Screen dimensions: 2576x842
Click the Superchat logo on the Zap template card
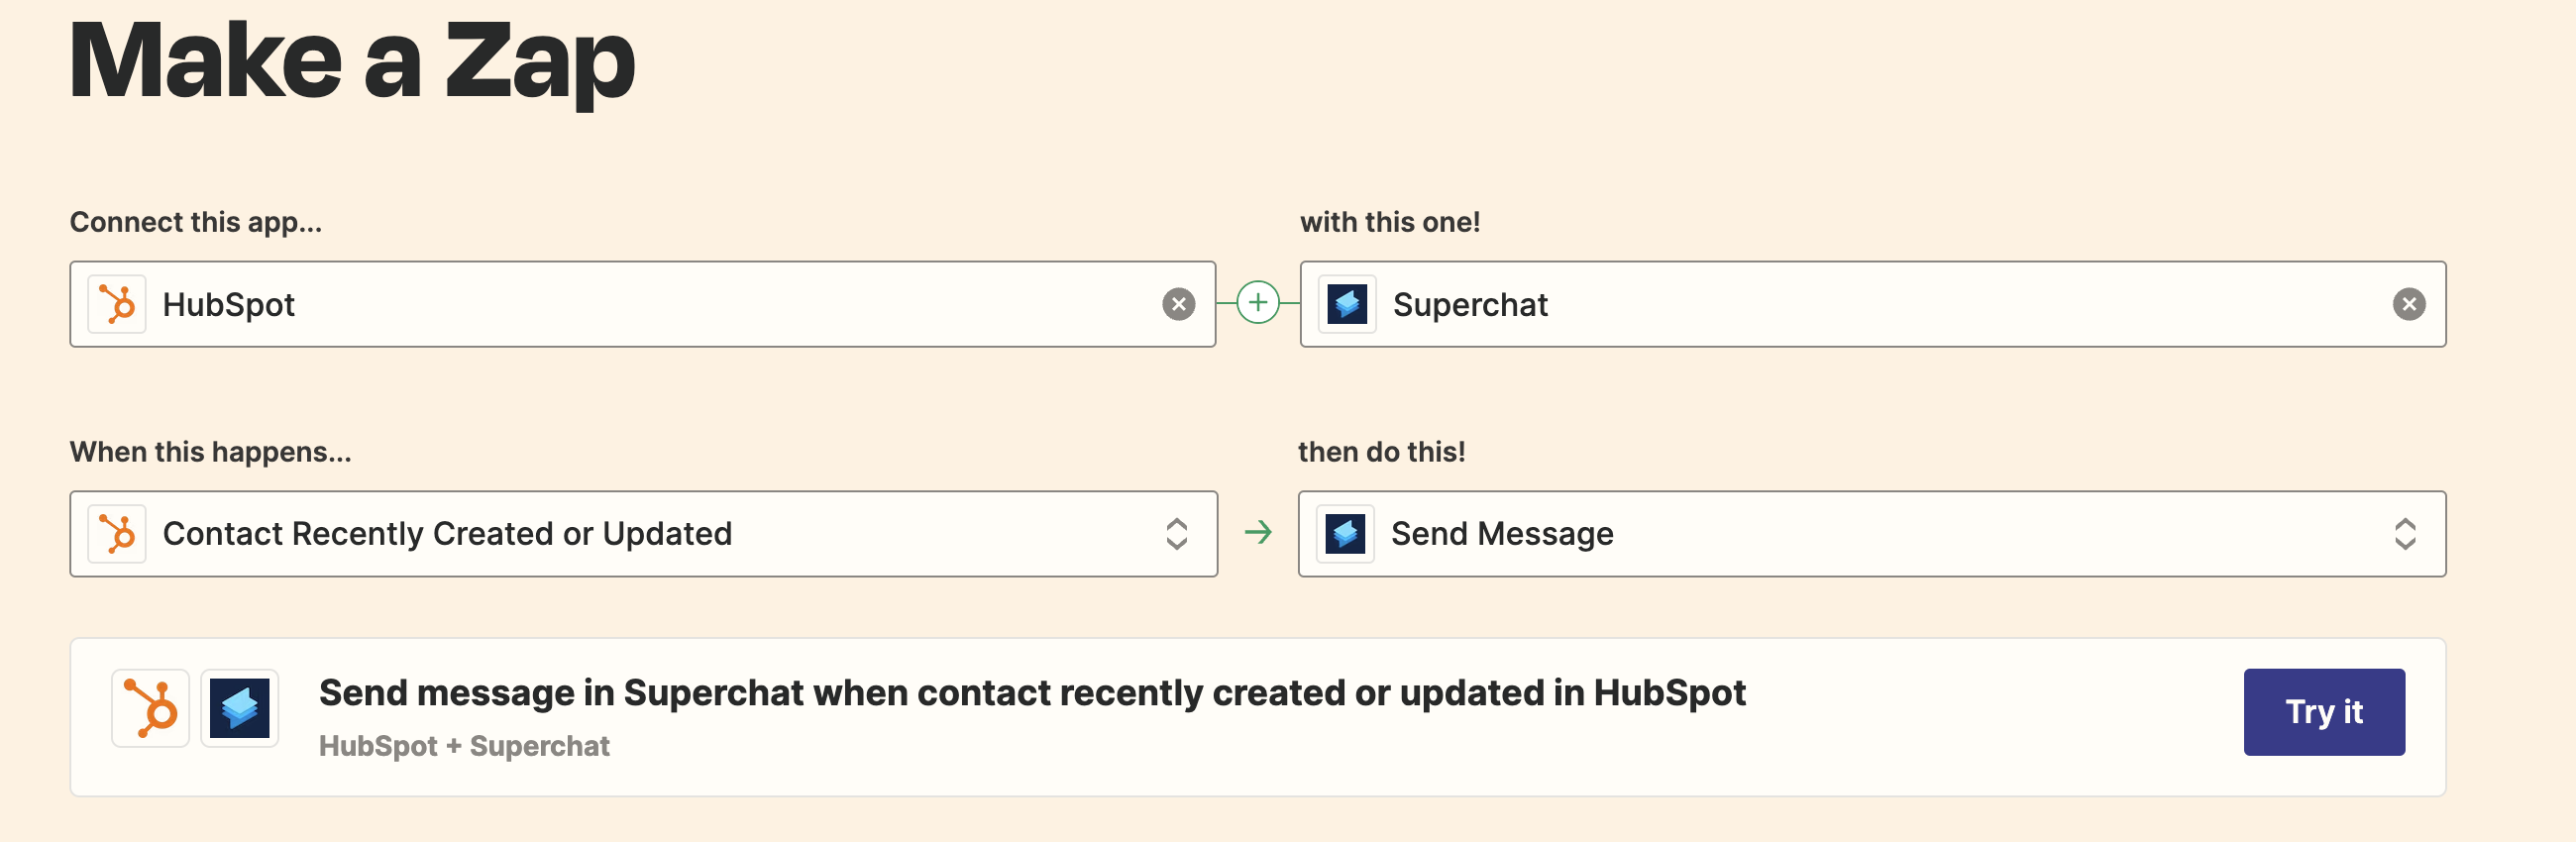pyautogui.click(x=240, y=708)
